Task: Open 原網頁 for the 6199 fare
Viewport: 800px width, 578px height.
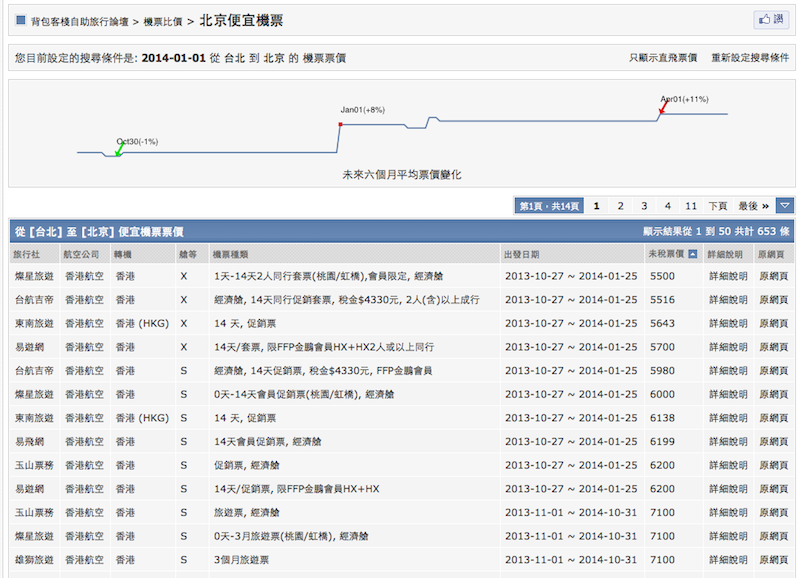Action: pos(773,441)
